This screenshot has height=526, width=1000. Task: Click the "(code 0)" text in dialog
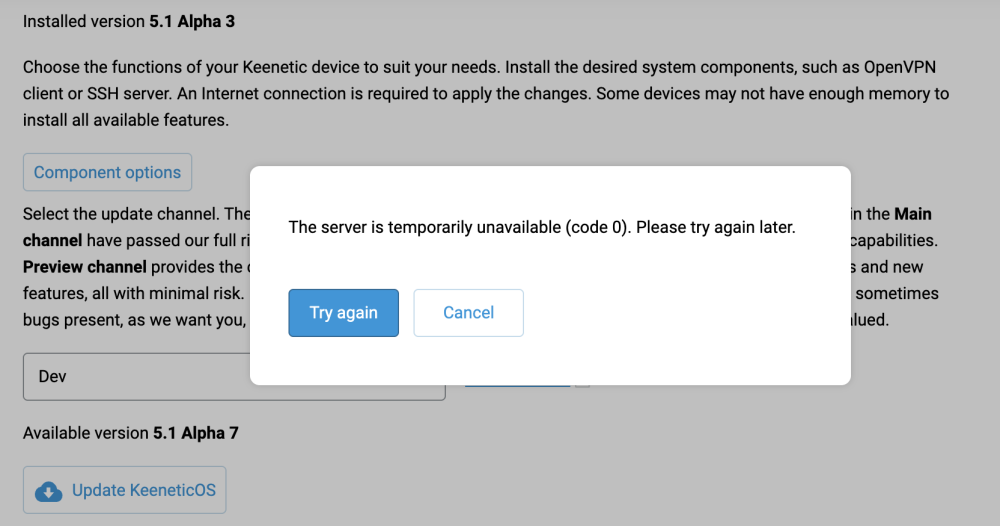pyautogui.click(x=598, y=227)
